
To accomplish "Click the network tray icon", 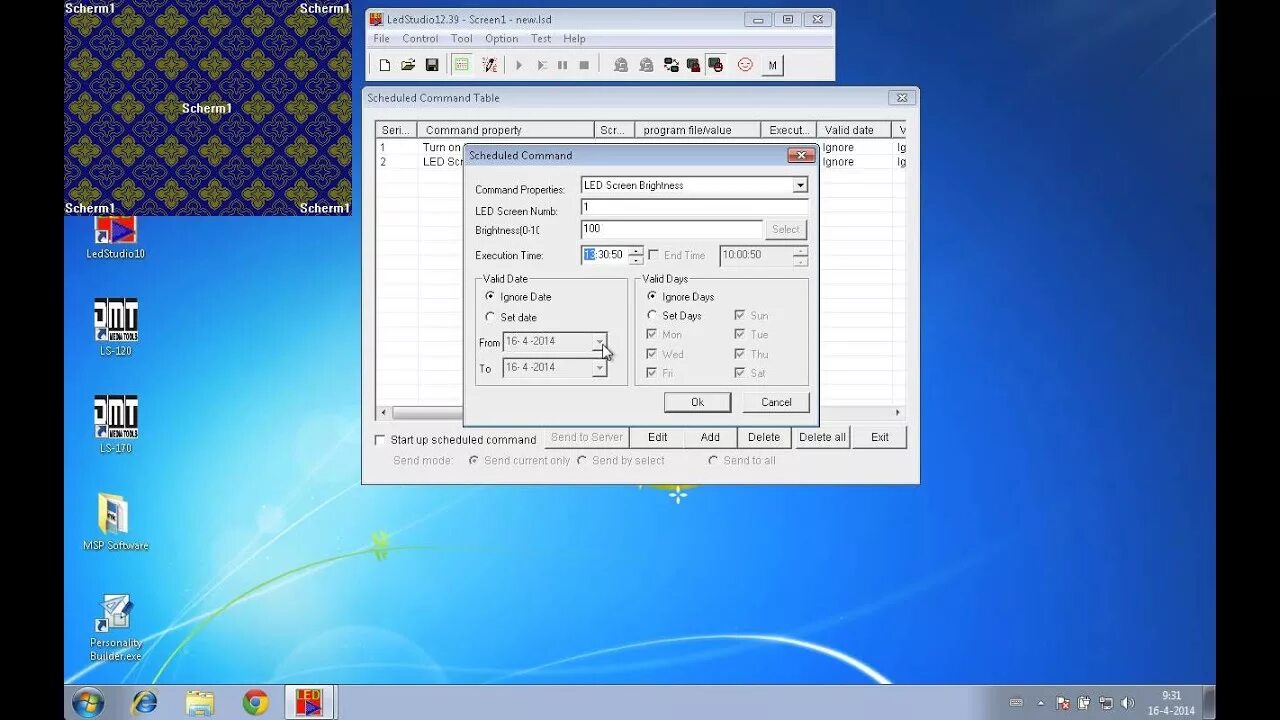I will (1106, 703).
